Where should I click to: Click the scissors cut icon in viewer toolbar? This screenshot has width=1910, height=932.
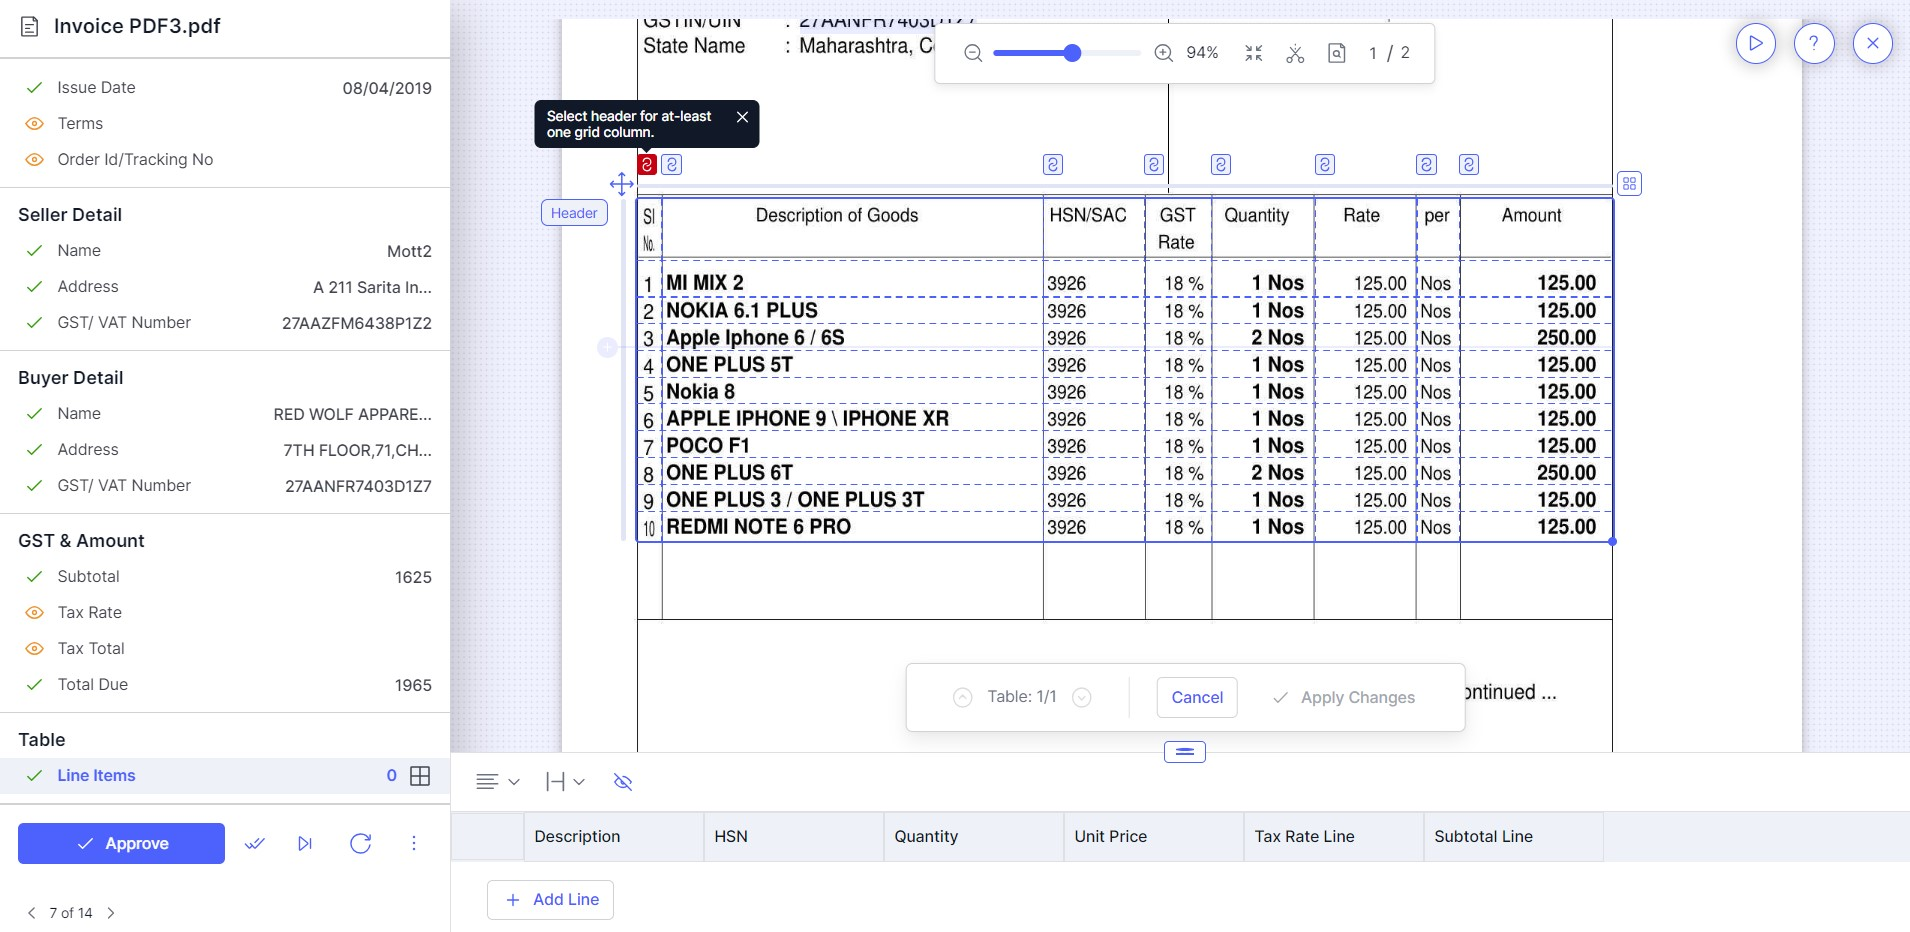coord(1295,53)
